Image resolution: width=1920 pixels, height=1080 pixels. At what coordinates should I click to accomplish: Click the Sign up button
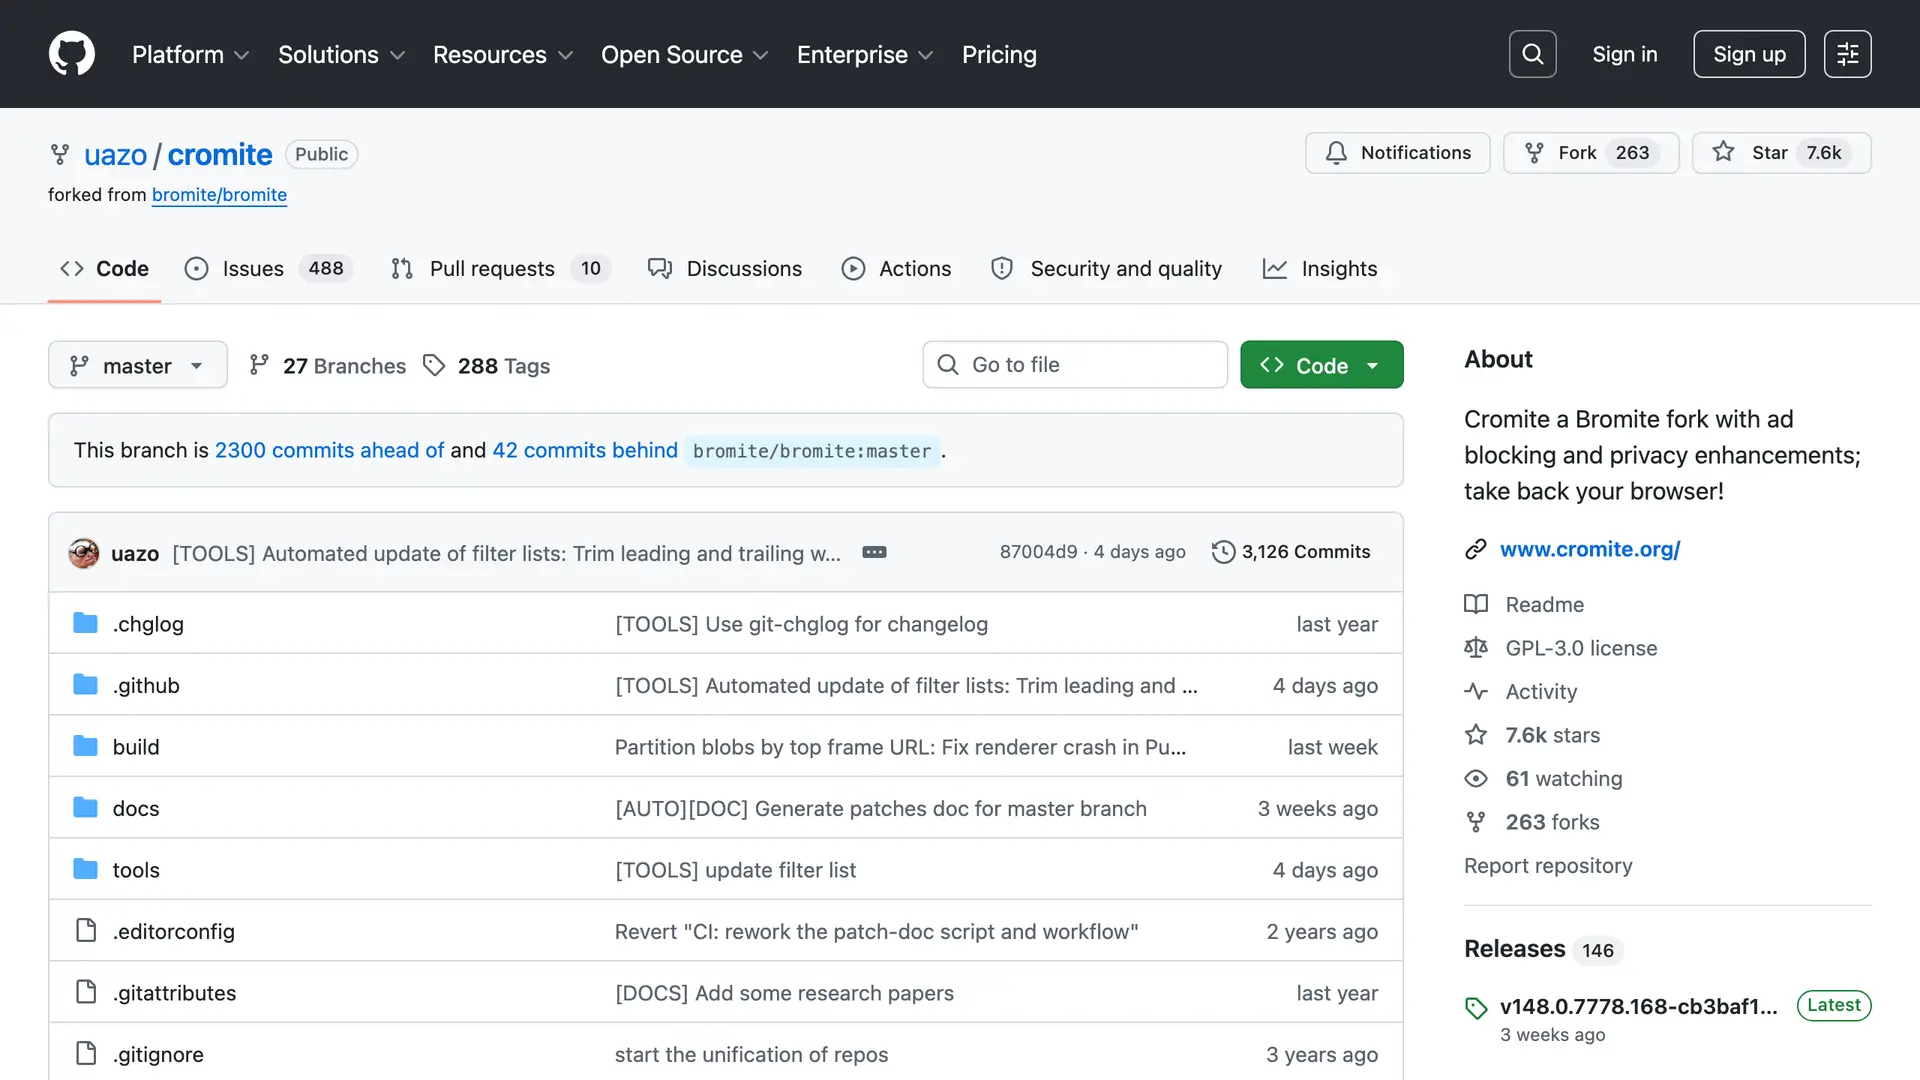click(1749, 54)
